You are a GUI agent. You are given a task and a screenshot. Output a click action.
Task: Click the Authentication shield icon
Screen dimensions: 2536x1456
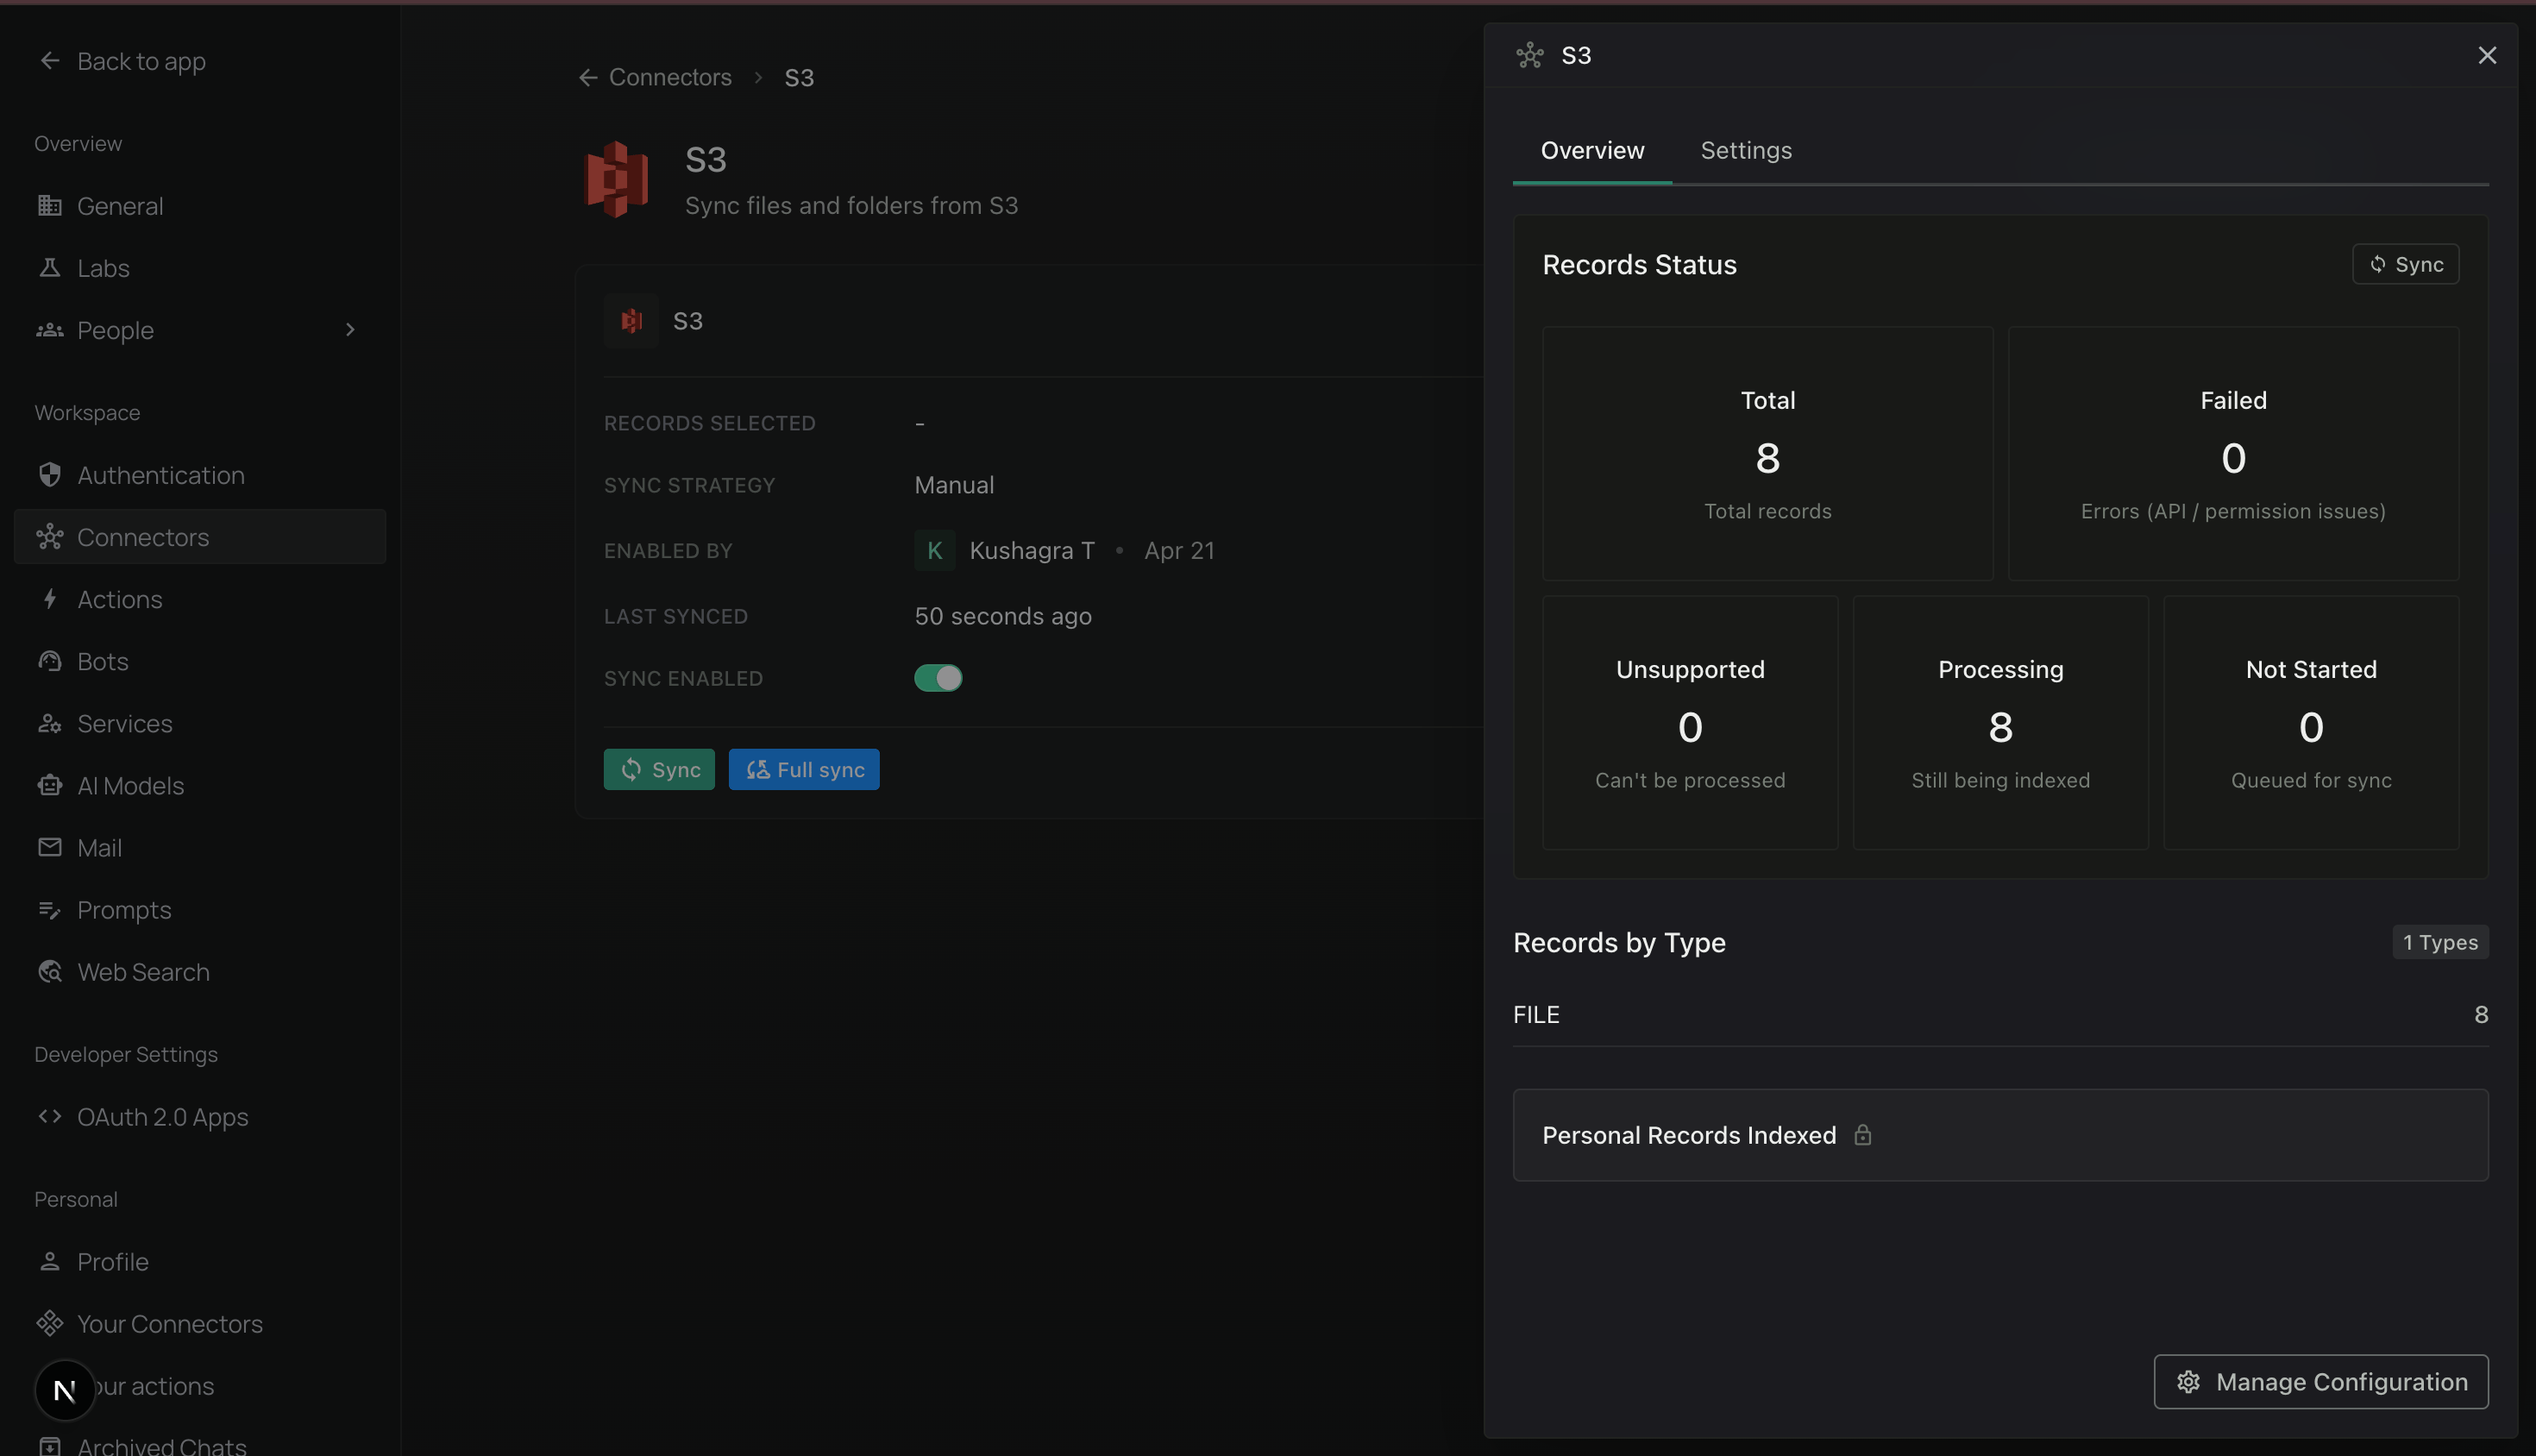50,475
